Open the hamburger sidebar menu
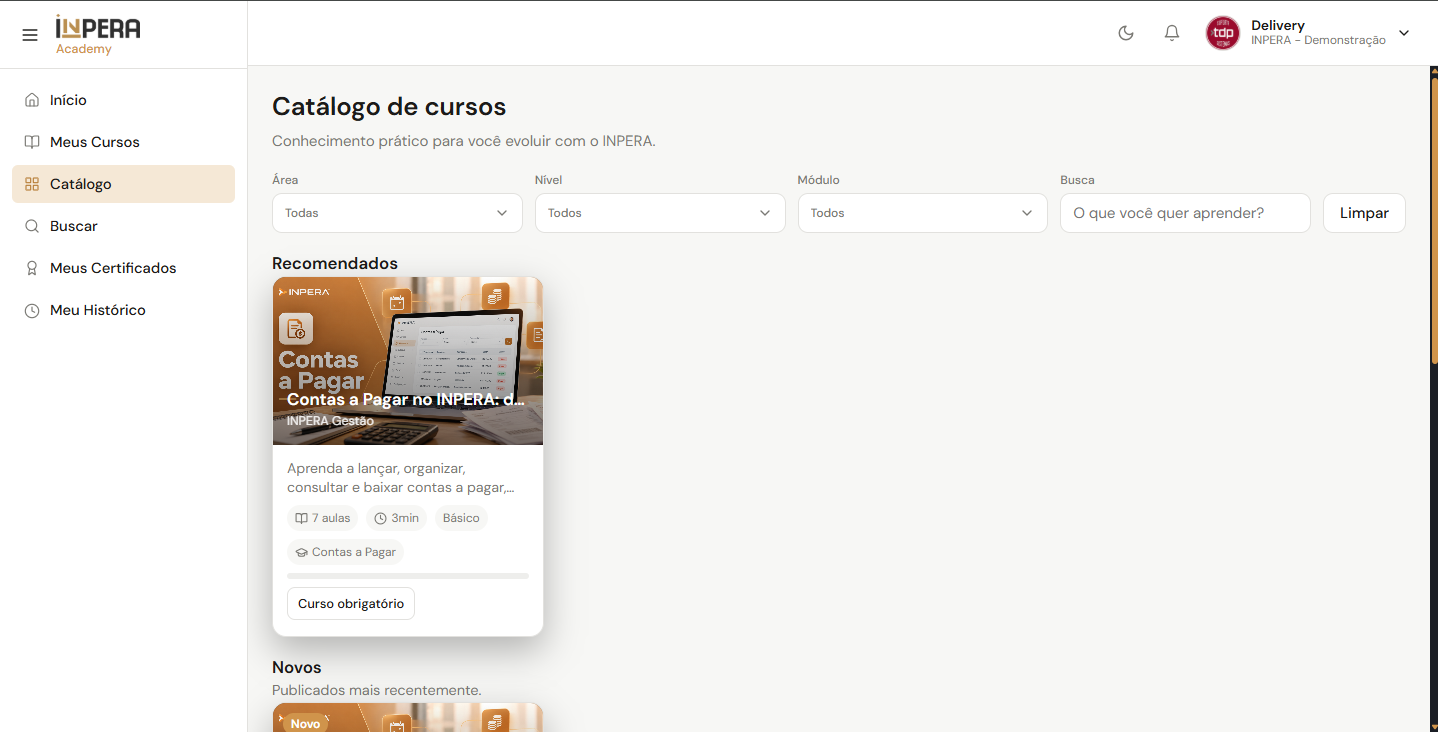 (x=30, y=35)
